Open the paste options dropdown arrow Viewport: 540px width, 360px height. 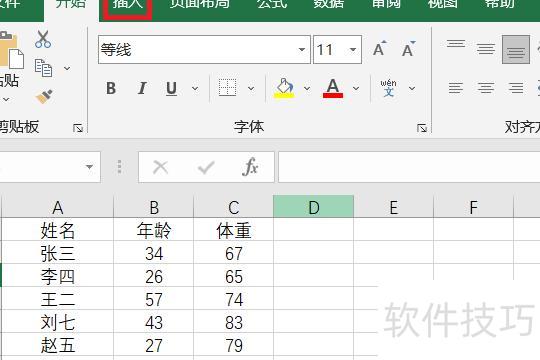[6, 100]
